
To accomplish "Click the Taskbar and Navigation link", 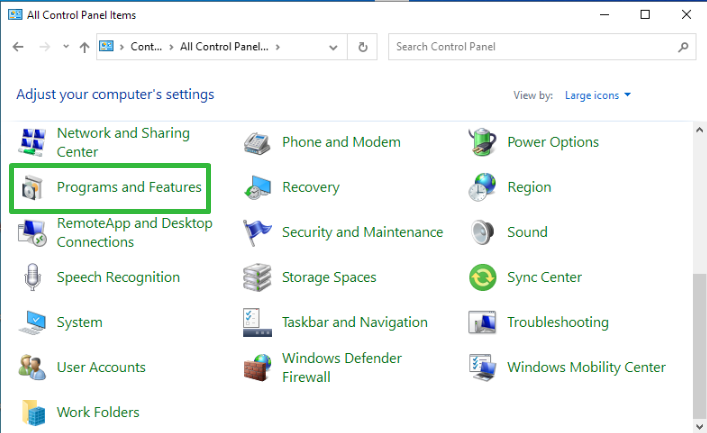I will click(x=354, y=322).
